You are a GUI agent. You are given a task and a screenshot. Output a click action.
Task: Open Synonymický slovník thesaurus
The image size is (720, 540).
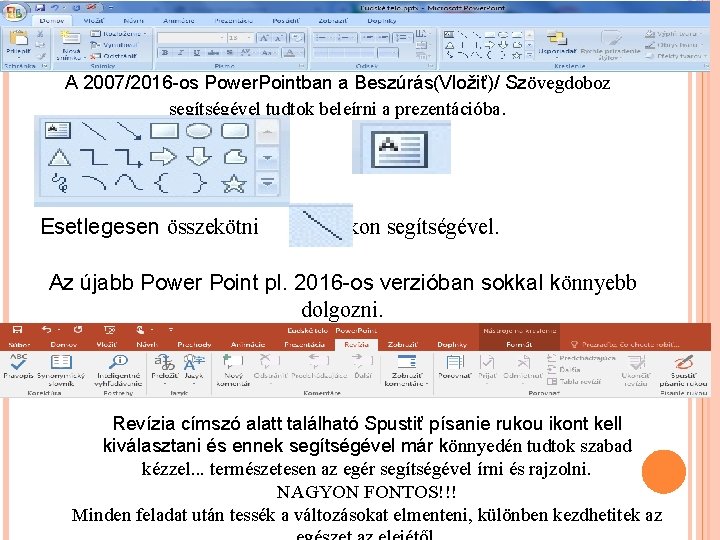point(61,371)
